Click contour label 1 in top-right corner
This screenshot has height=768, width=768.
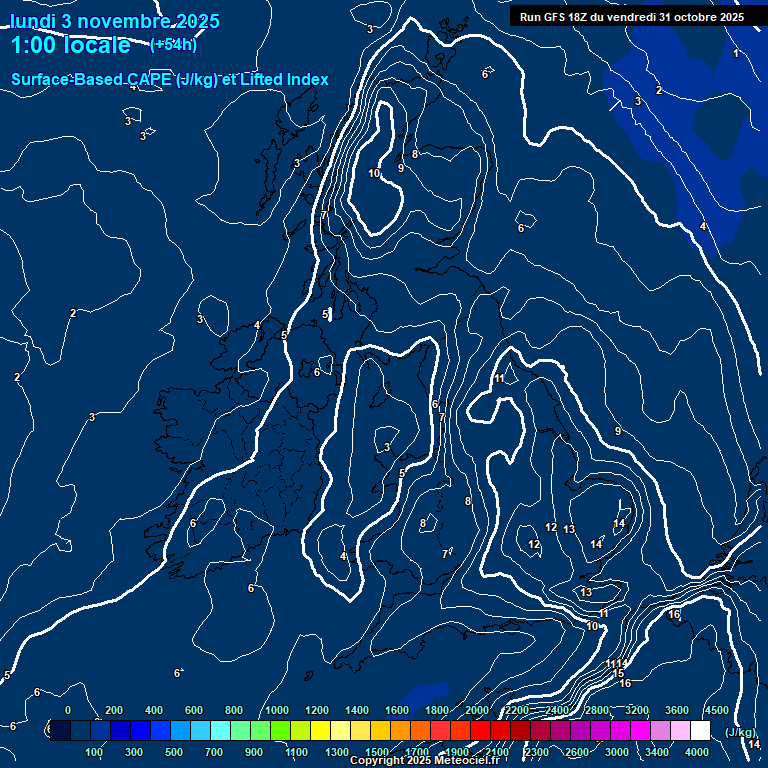tap(736, 54)
